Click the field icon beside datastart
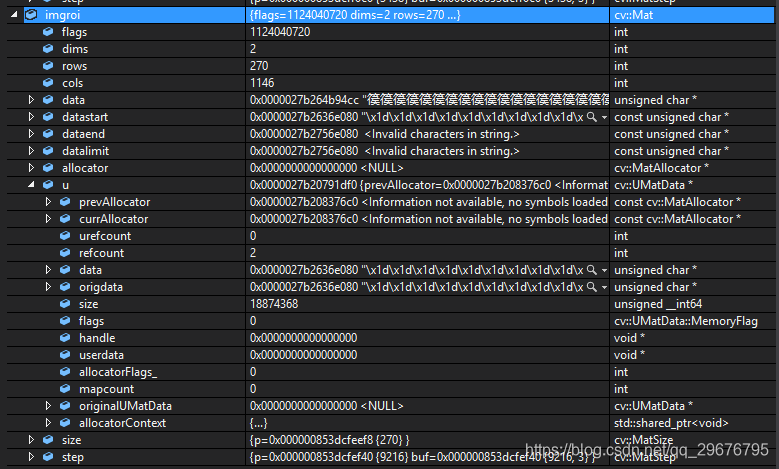Screen dimensions: 779x469 (48, 117)
